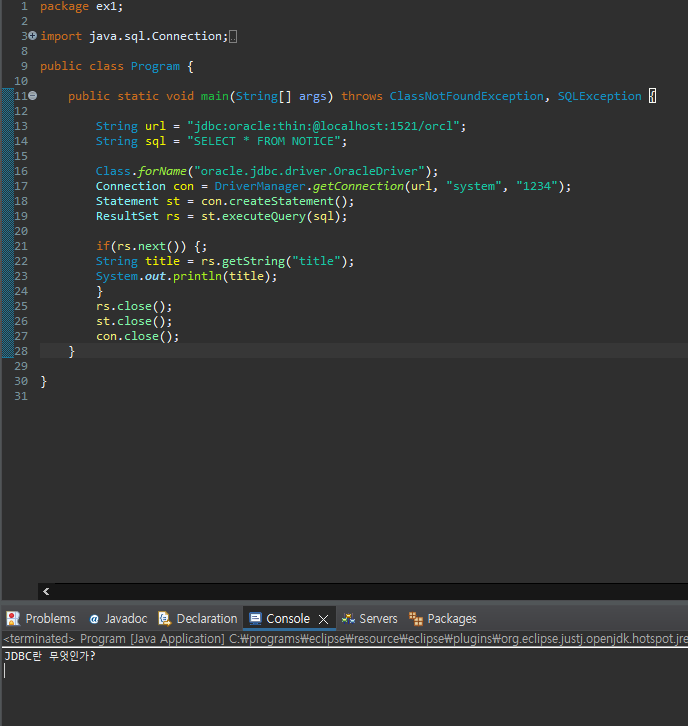Click ClassNotFoundException in the method signature

click(466, 96)
